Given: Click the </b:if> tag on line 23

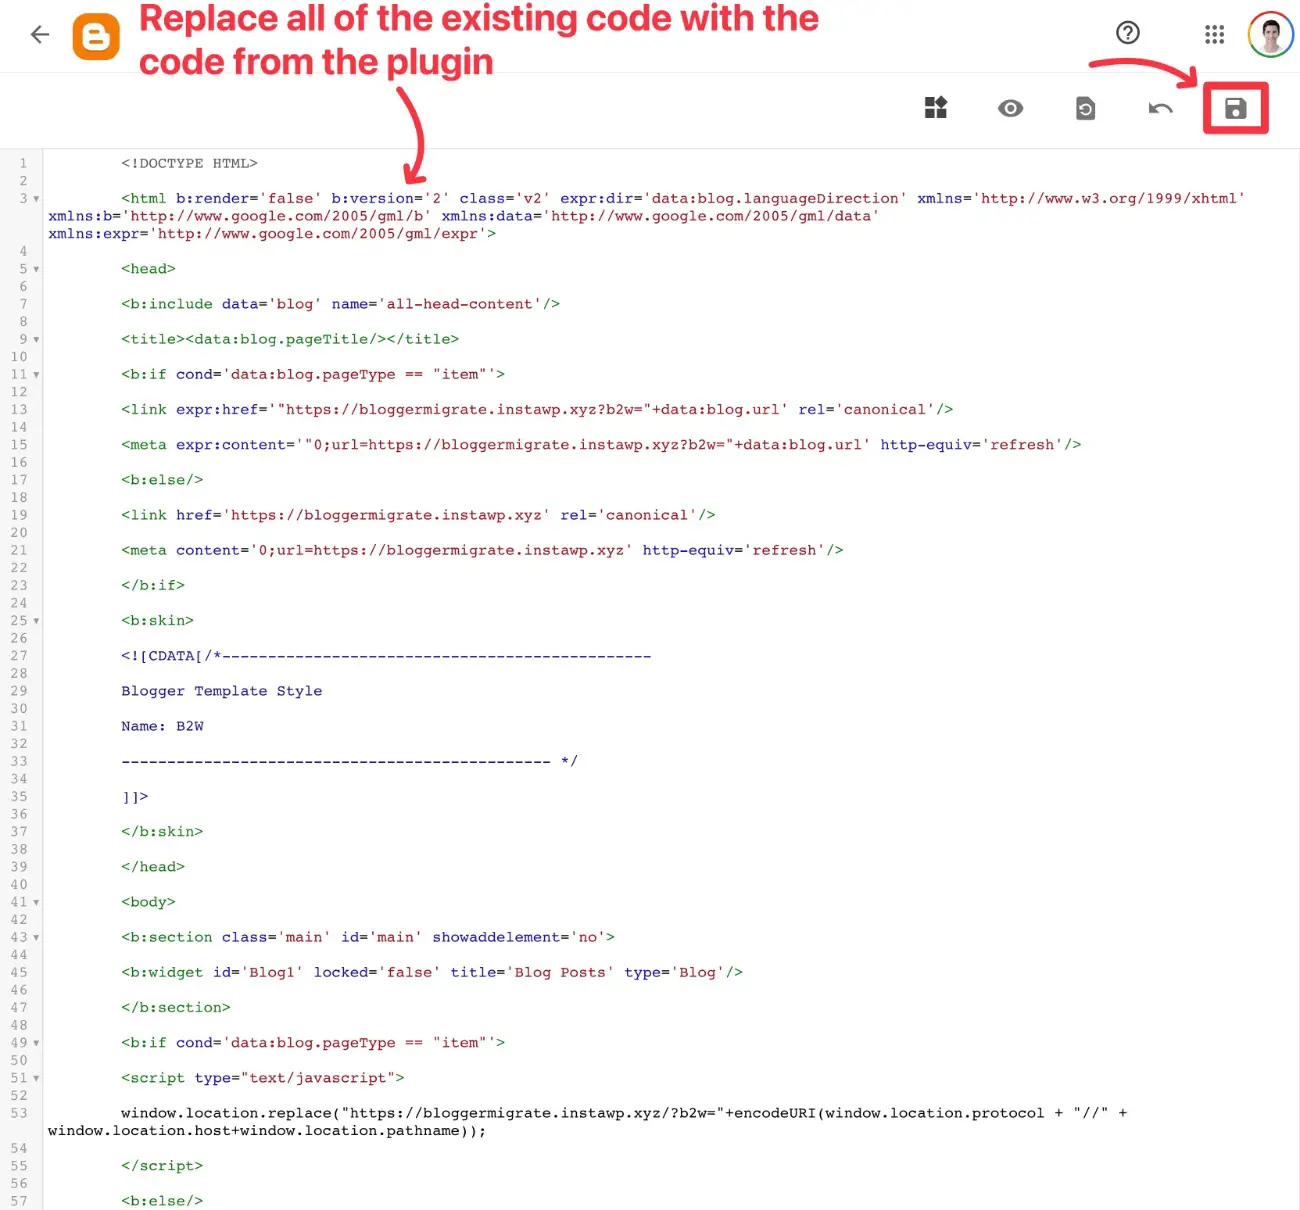Looking at the screenshot, I should point(153,586).
